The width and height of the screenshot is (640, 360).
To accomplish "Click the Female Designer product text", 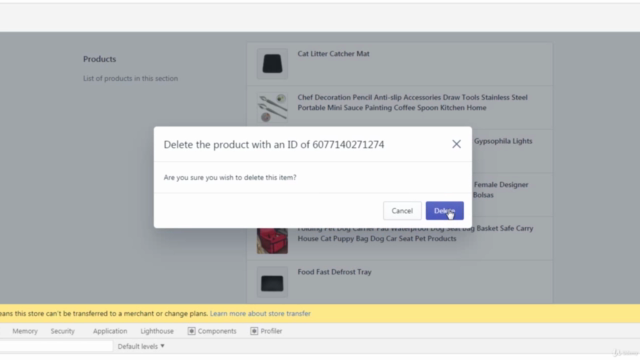I will point(501,189).
